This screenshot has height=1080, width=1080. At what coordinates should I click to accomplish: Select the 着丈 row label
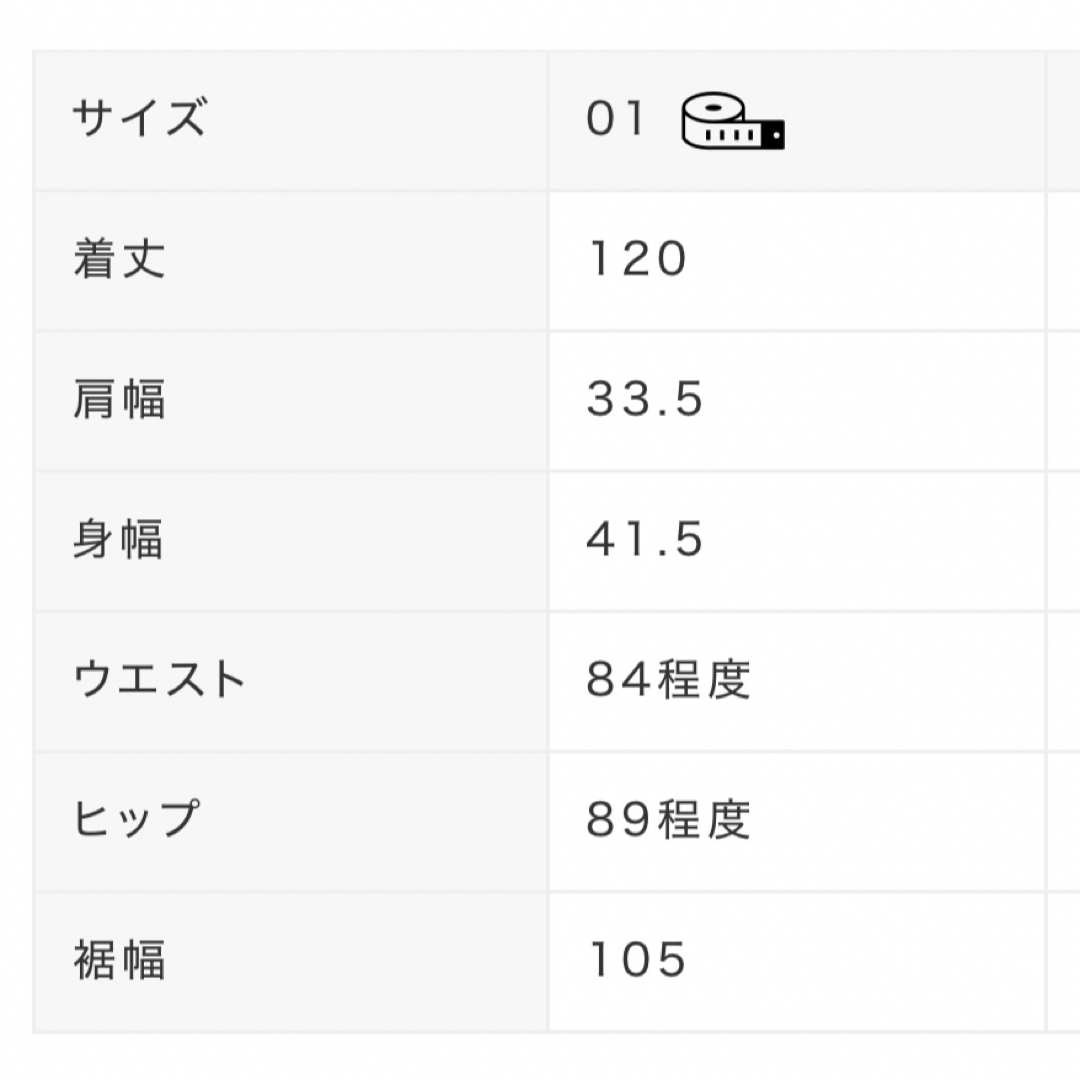click(x=119, y=259)
